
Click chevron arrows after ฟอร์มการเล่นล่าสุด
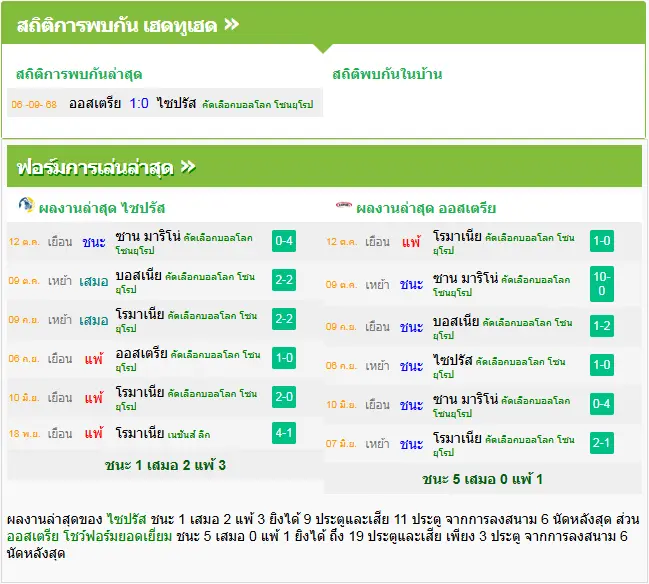click(x=188, y=167)
